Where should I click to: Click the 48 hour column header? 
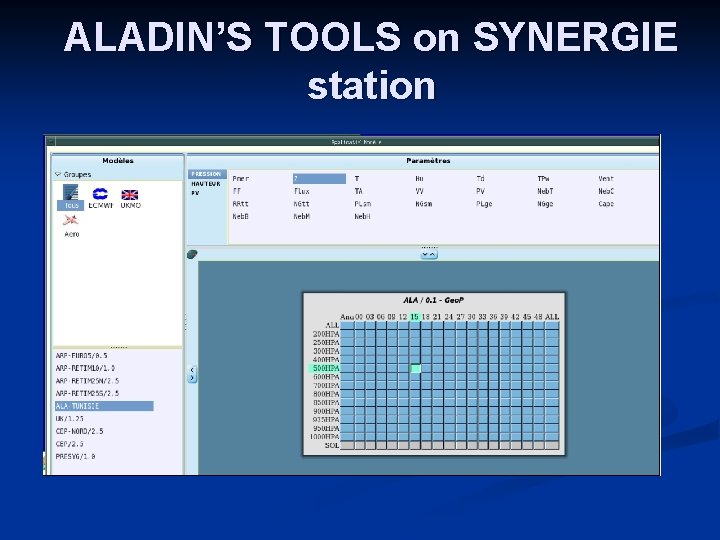coord(538,317)
